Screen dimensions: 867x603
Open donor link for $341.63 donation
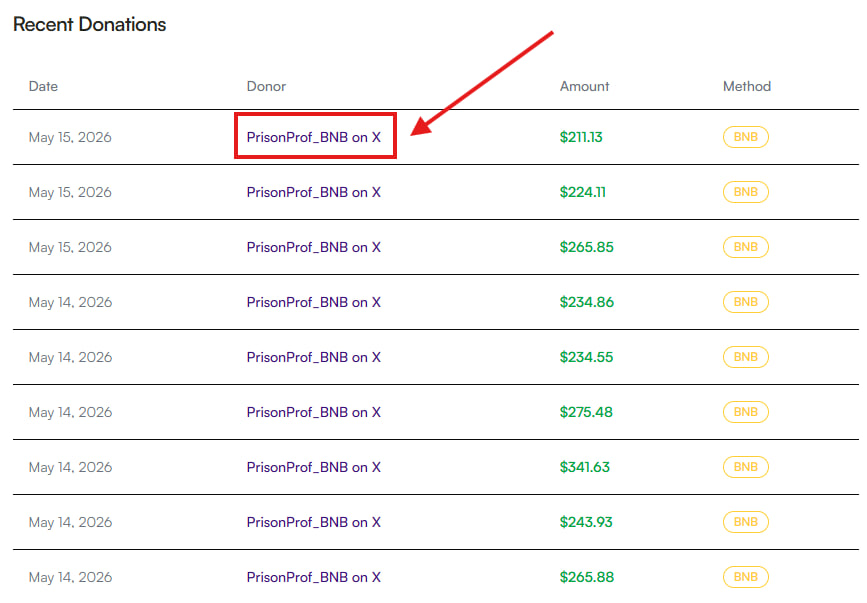[x=314, y=467]
